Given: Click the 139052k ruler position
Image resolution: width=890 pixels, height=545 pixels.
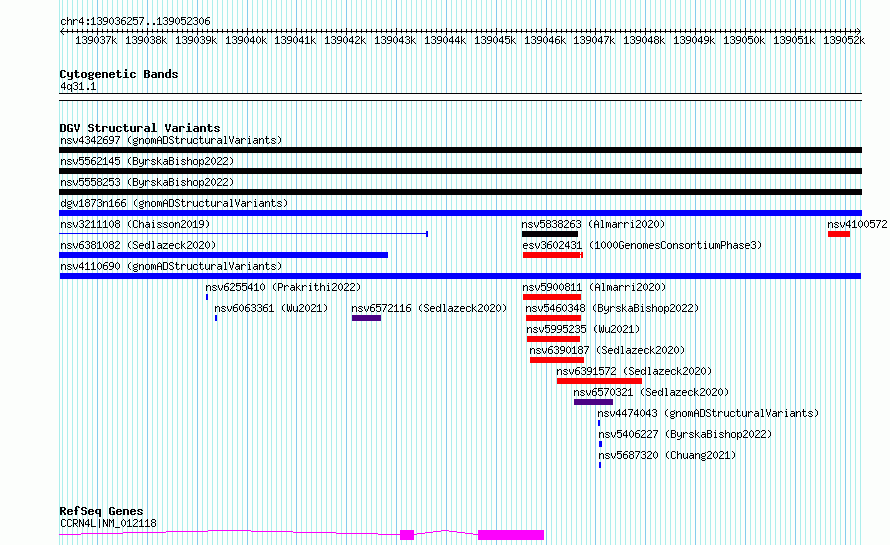Looking at the screenshot, I should [x=844, y=40].
